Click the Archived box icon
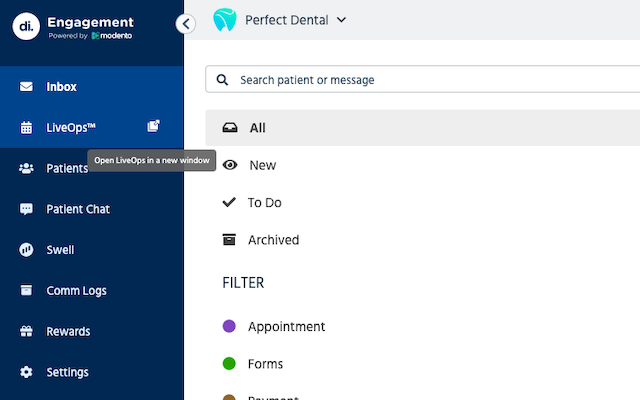Screen dimensions: 640x400 tap(229, 240)
